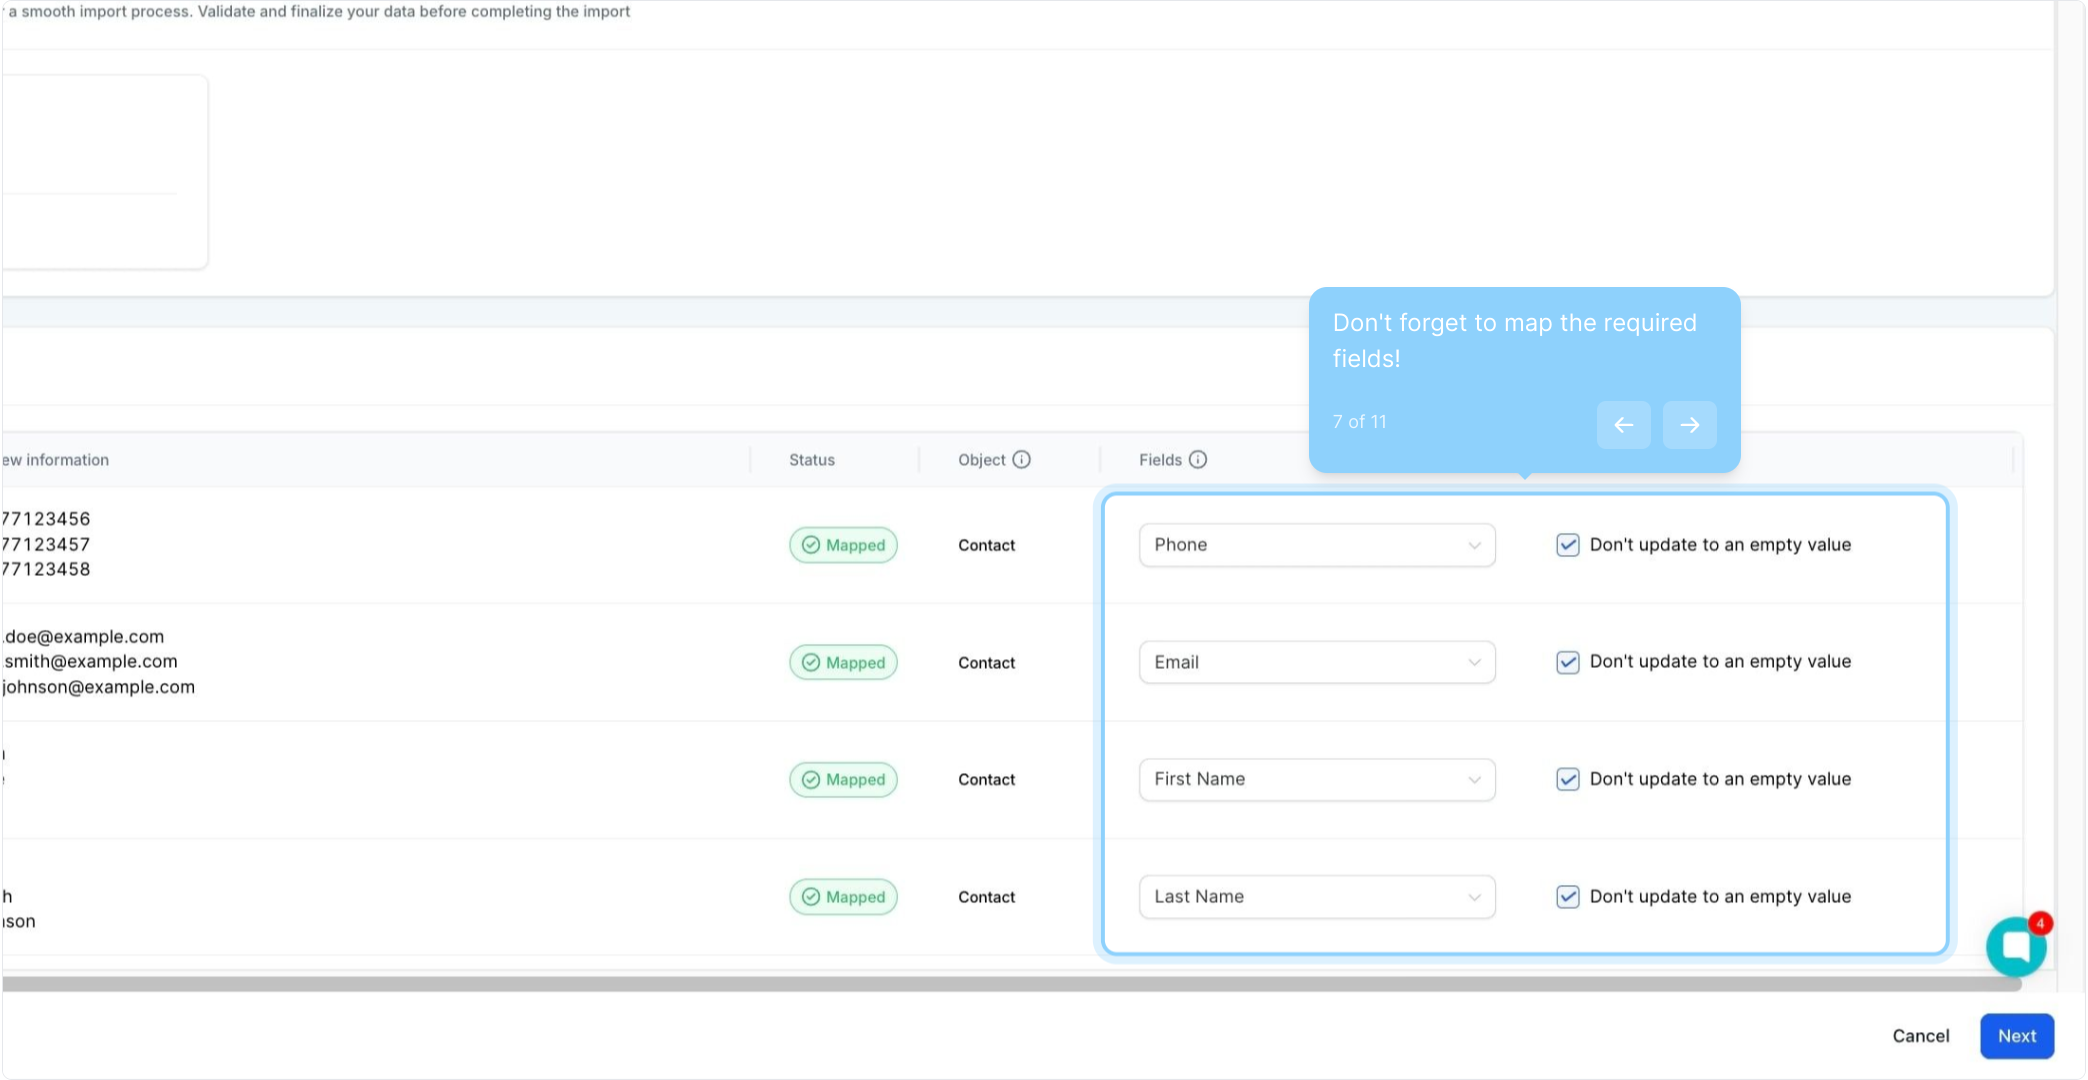Click Mapped status badge in Phone row
The height and width of the screenshot is (1080, 2088).
point(843,545)
